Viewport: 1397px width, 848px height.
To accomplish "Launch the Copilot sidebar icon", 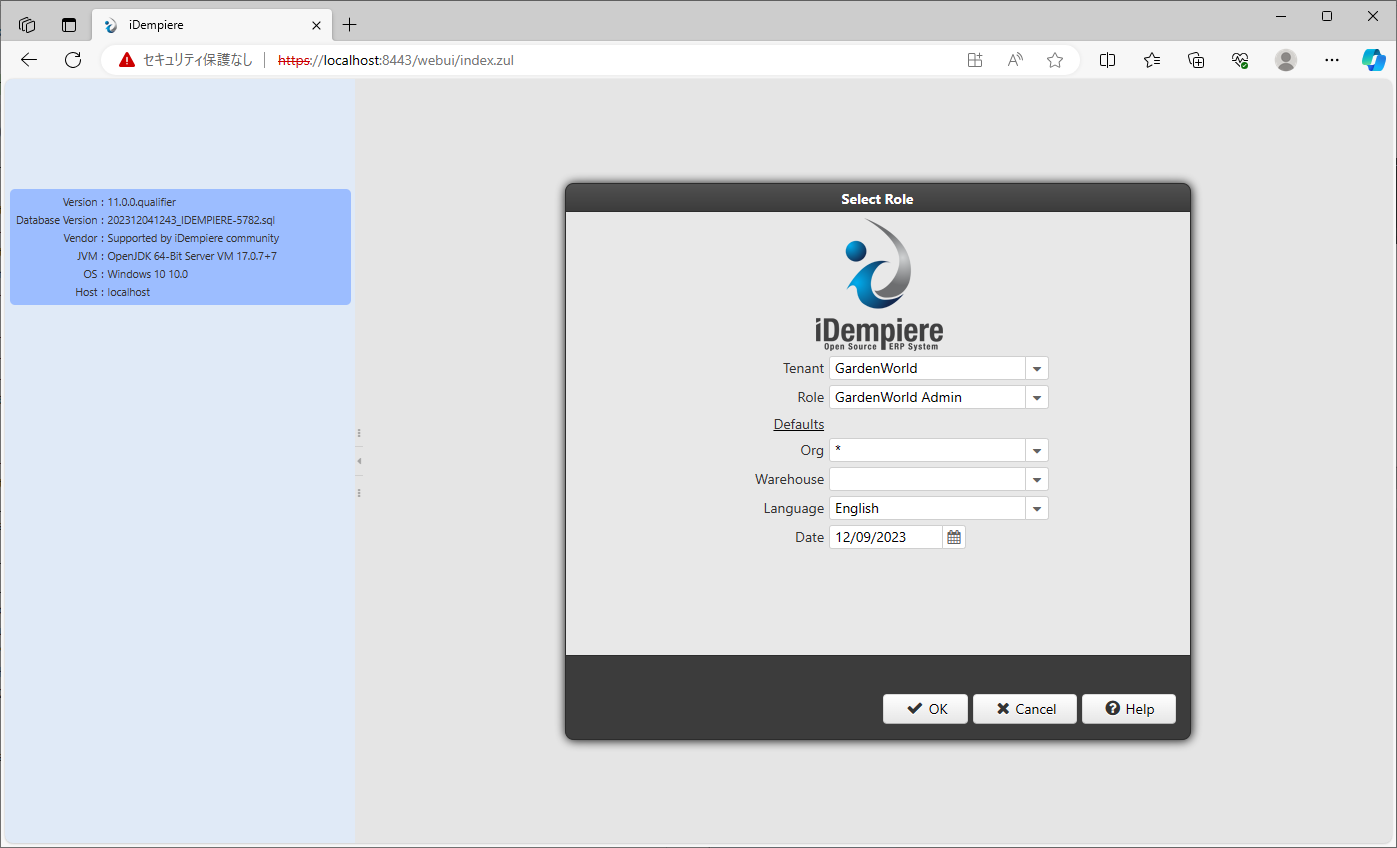I will (x=1374, y=60).
